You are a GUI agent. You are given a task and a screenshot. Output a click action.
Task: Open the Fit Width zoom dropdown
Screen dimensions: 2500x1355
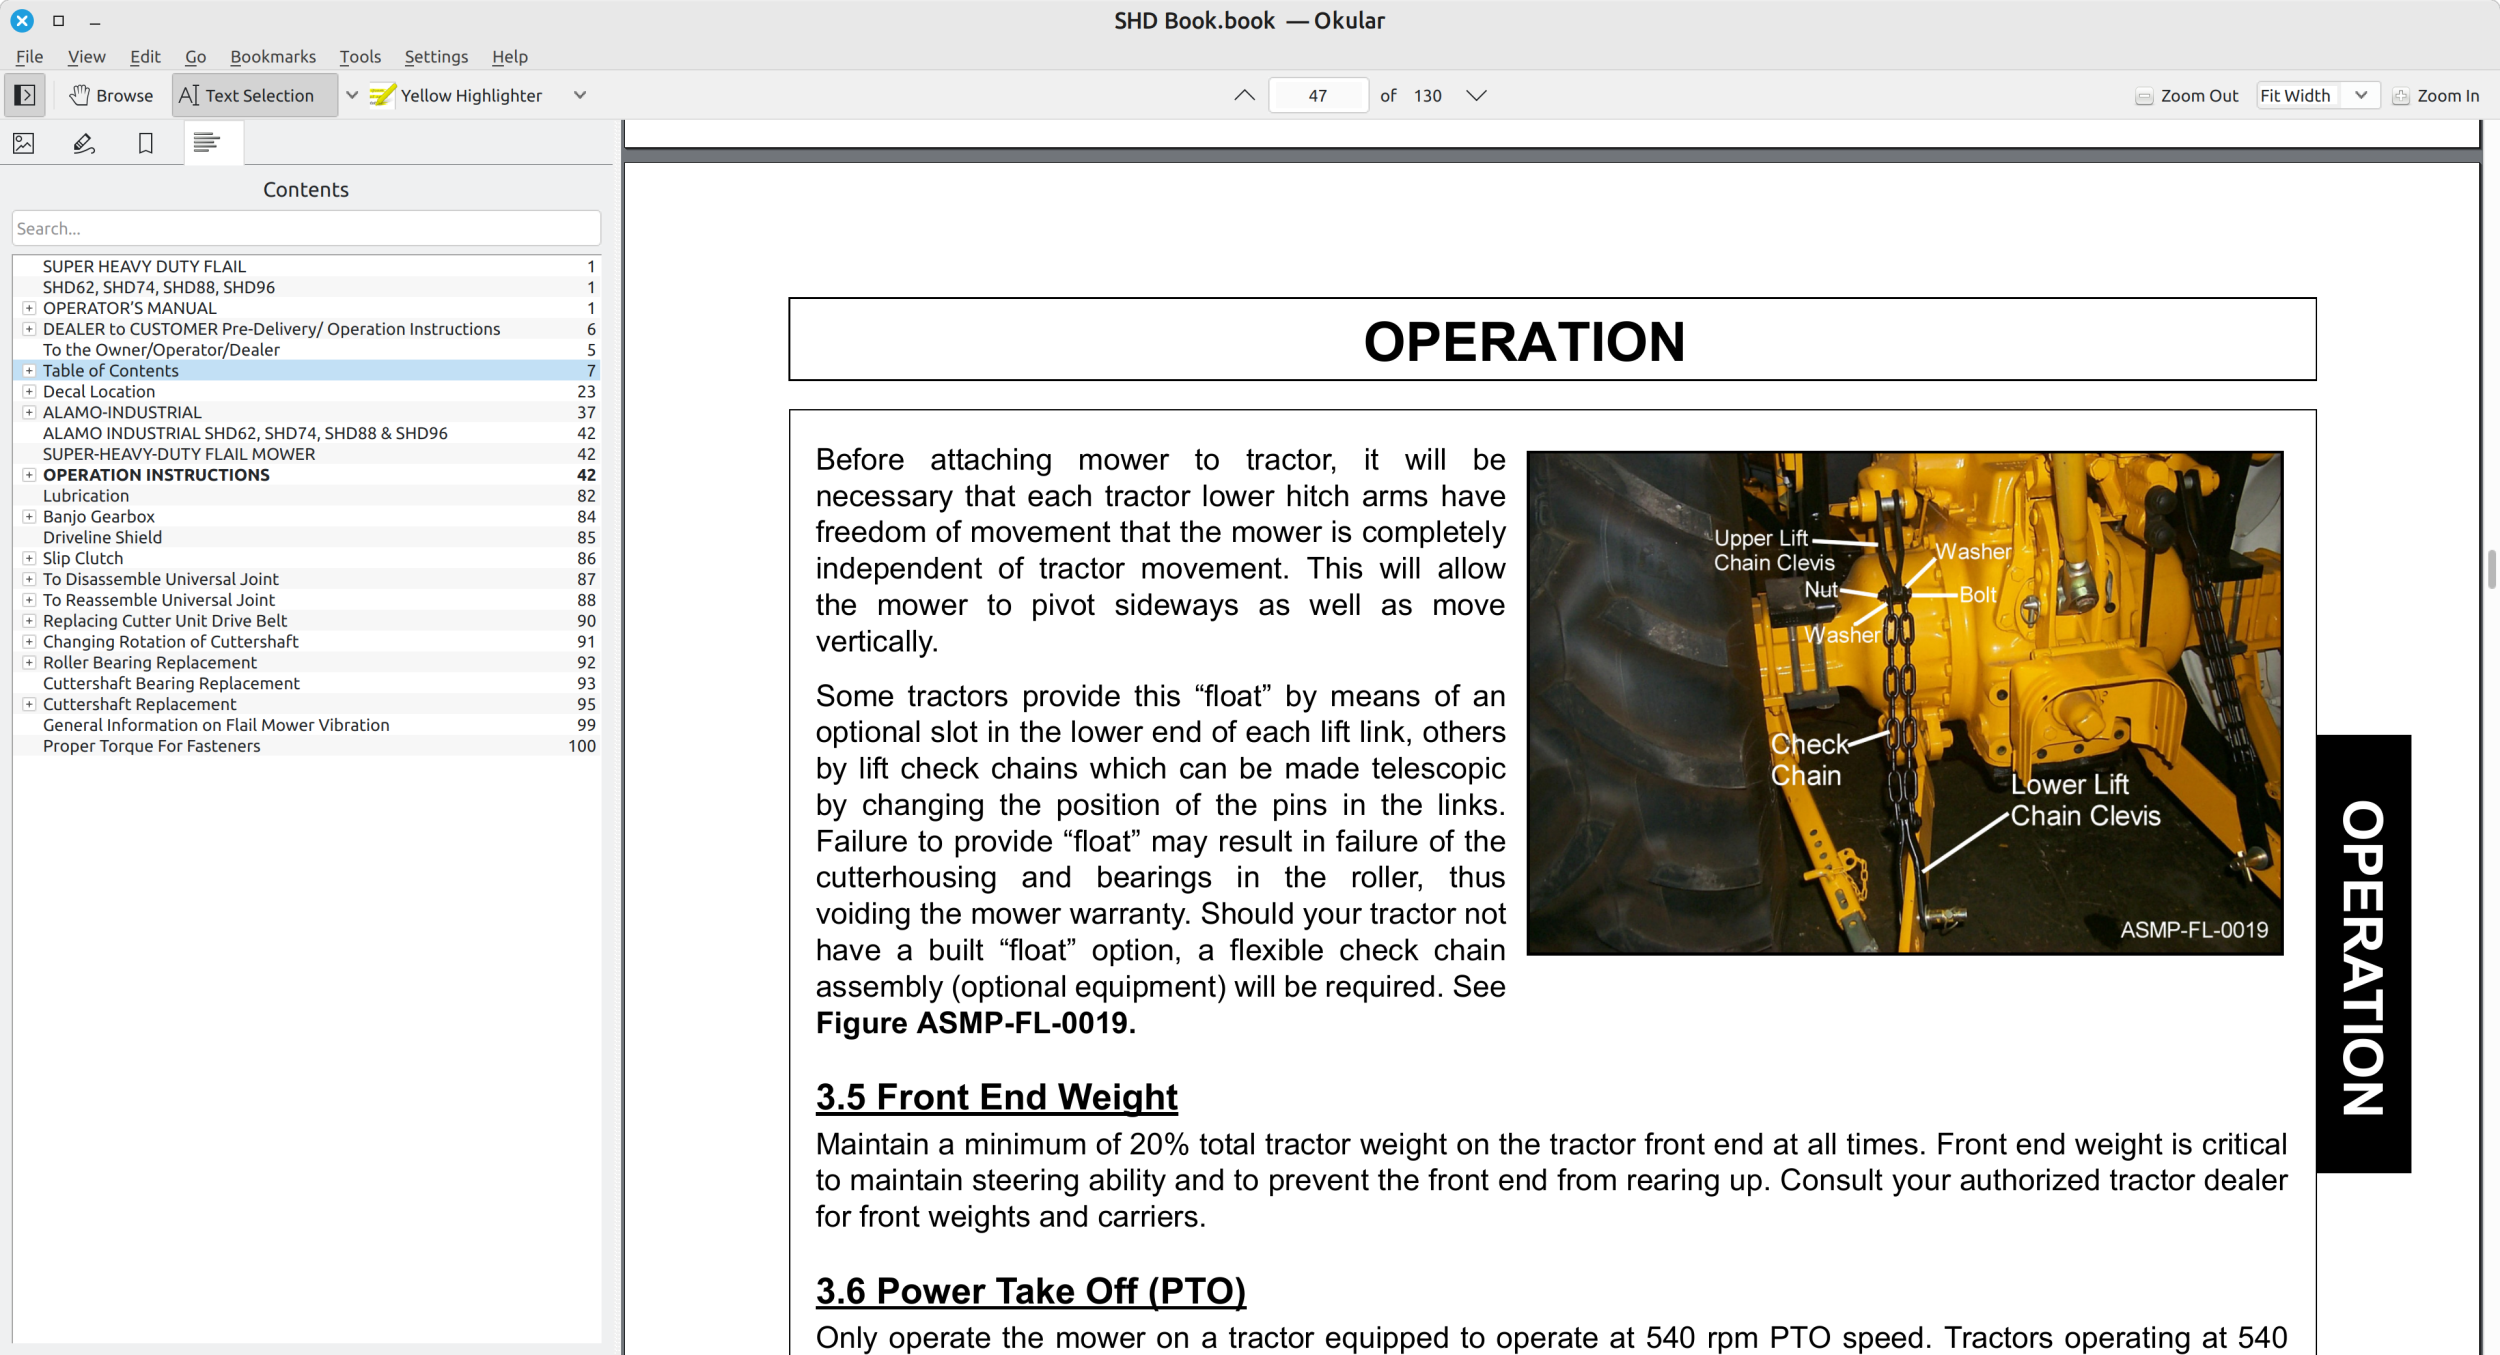[x=2360, y=95]
